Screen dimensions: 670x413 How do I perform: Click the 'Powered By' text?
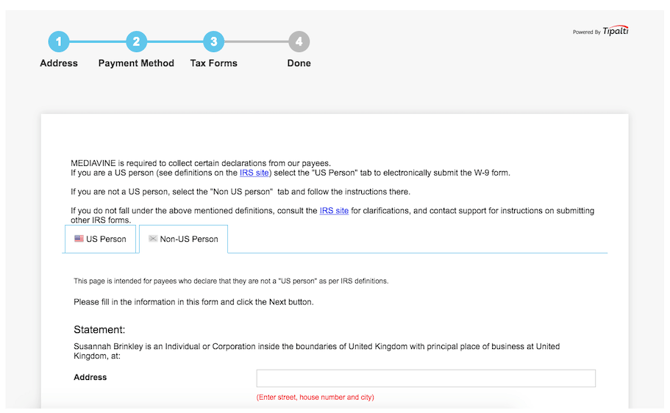point(587,32)
